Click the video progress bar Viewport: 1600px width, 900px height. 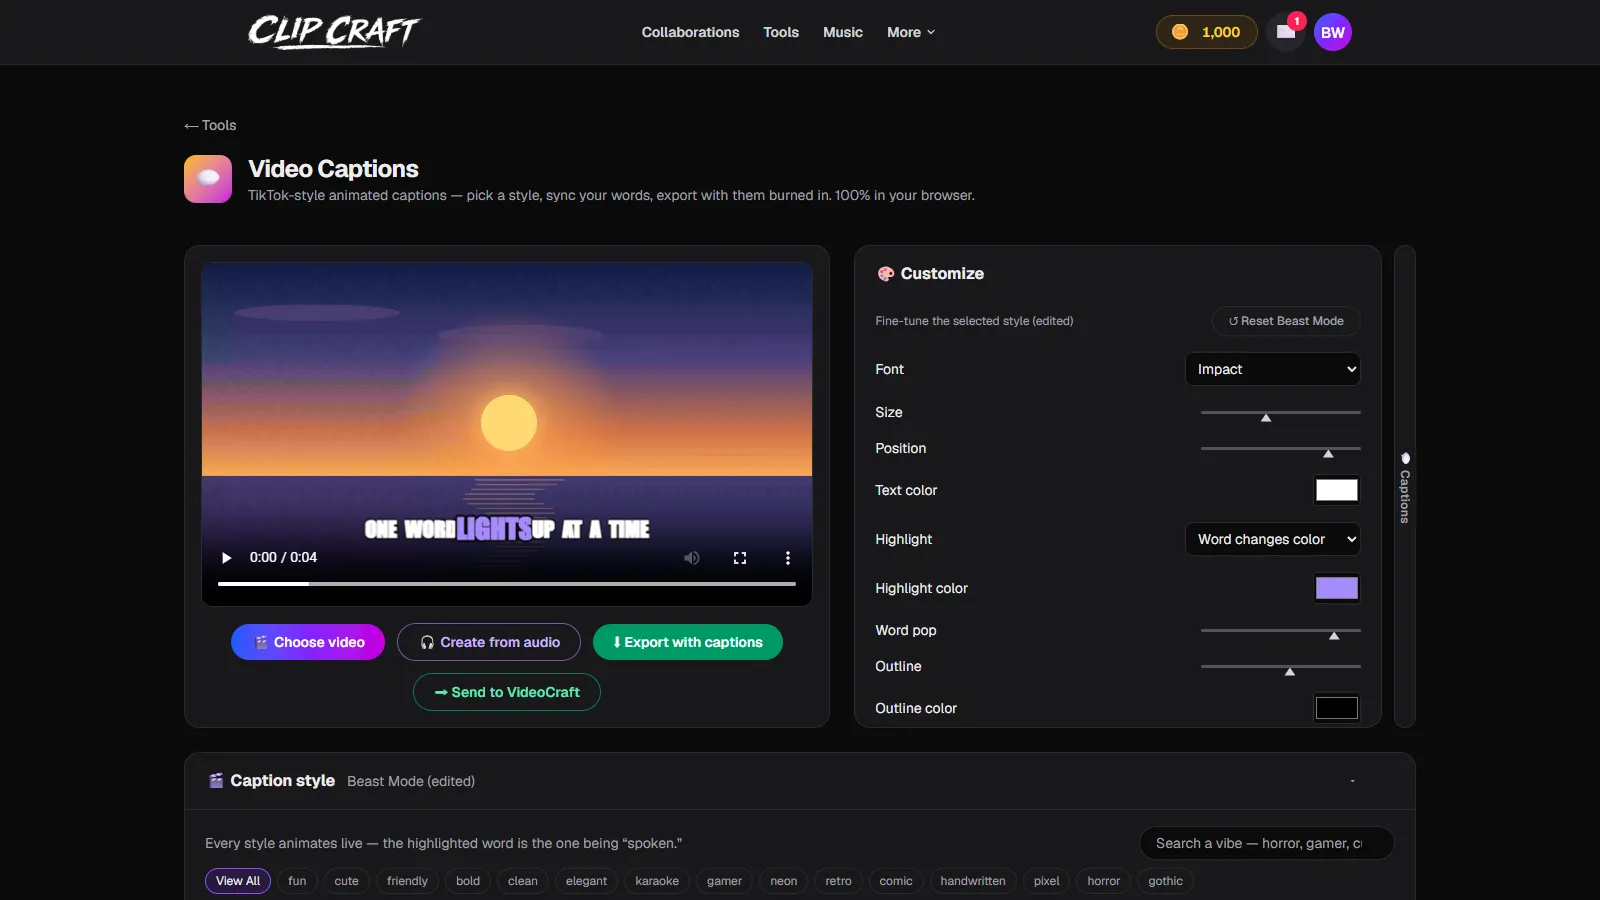pos(507,583)
